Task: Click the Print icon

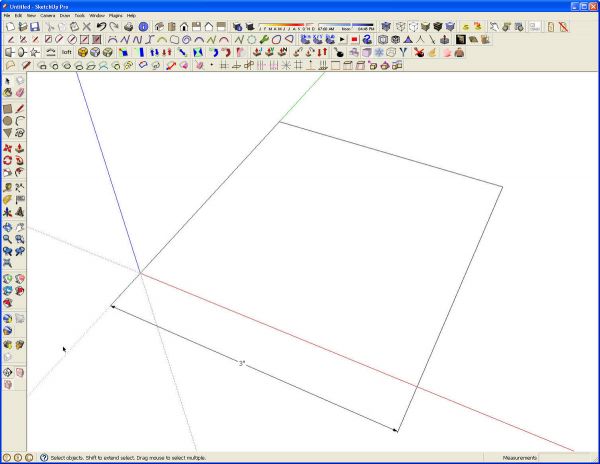Action: [x=129, y=26]
